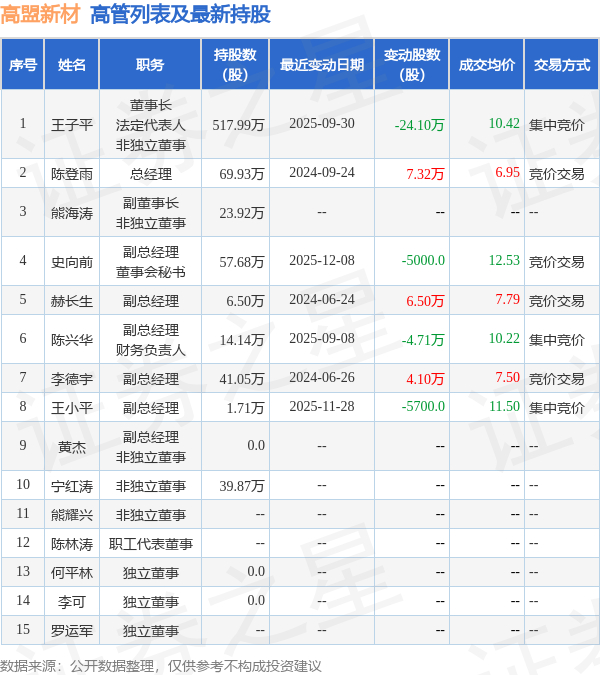The height and width of the screenshot is (675, 600).
Task: Click the 最近变动日期 column header
Action: click(x=322, y=65)
